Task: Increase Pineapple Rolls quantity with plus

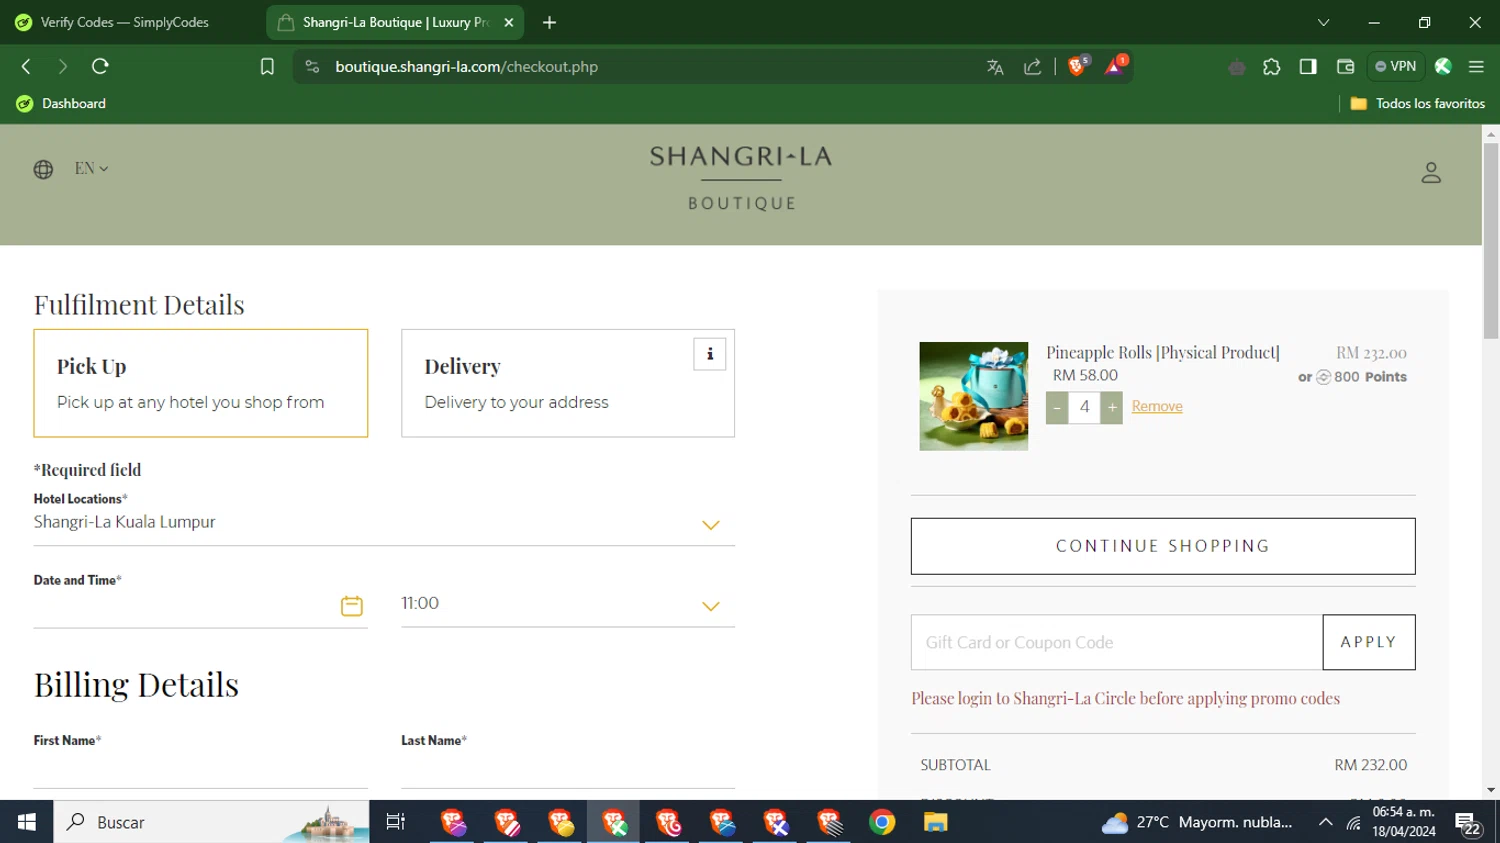Action: click(x=1112, y=408)
